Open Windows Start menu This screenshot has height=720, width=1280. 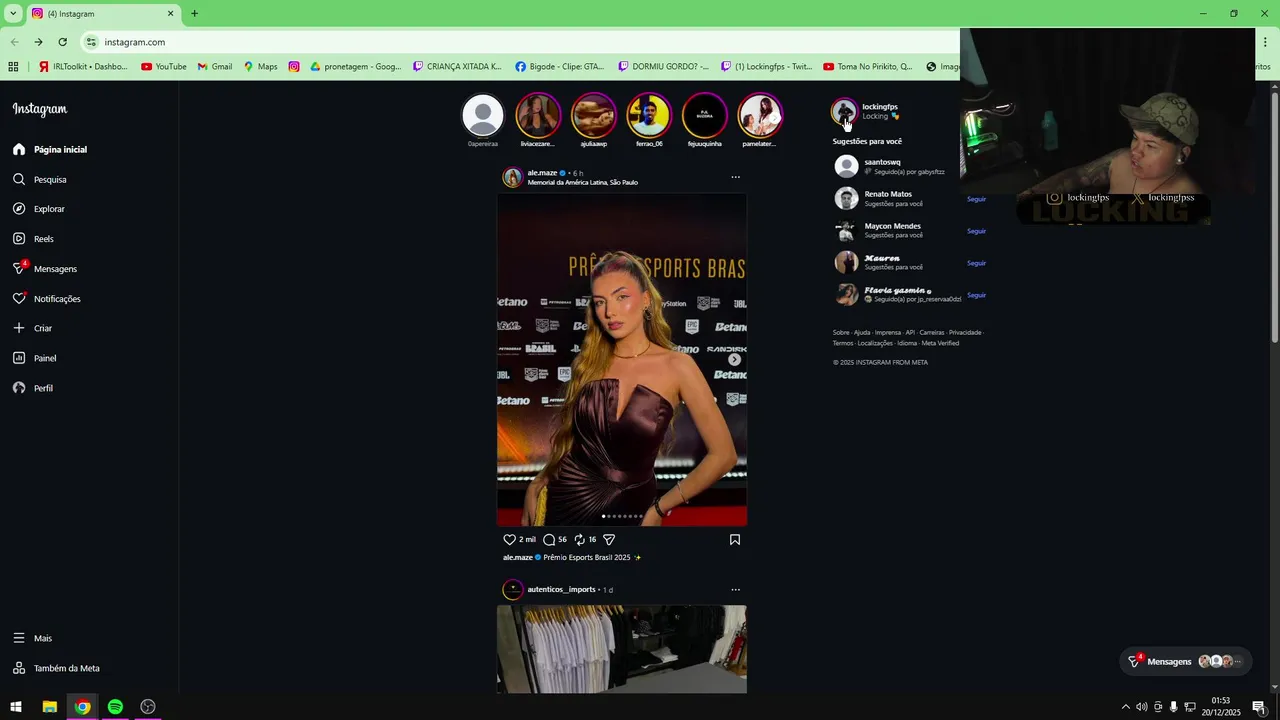click(x=16, y=707)
